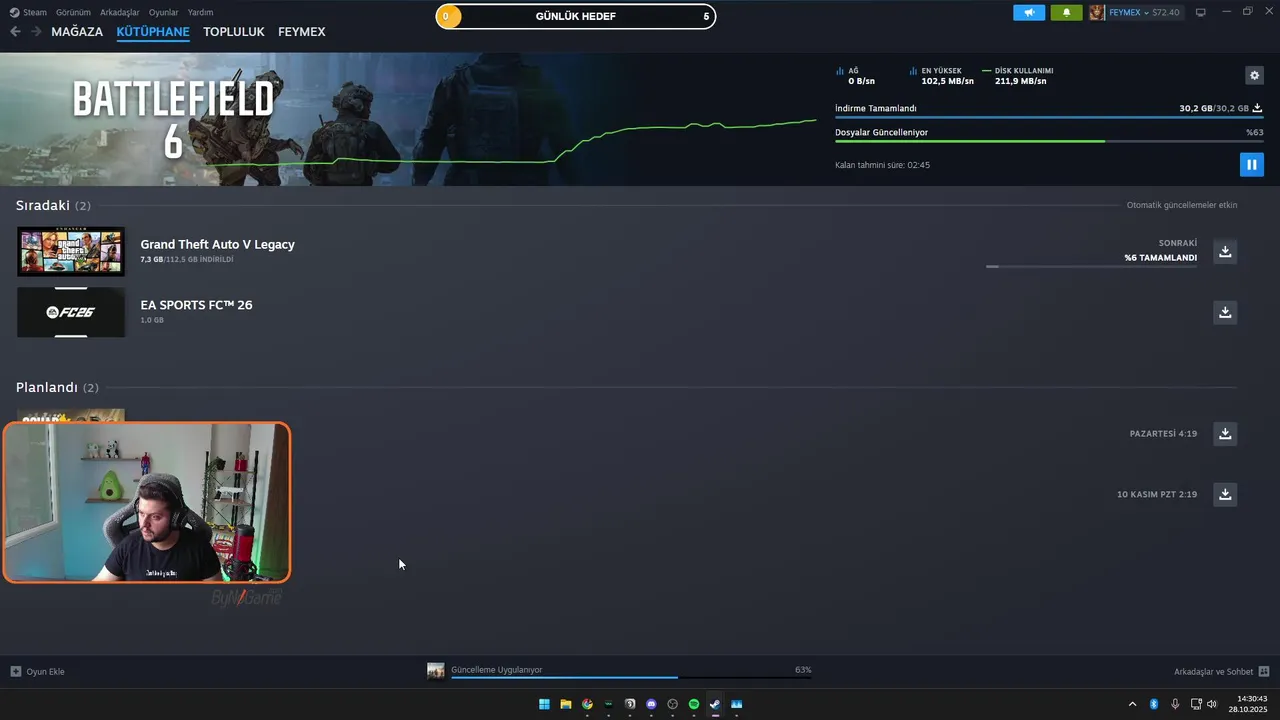Click the Bluetooth tray icon
1280x720 pixels.
click(1153, 704)
